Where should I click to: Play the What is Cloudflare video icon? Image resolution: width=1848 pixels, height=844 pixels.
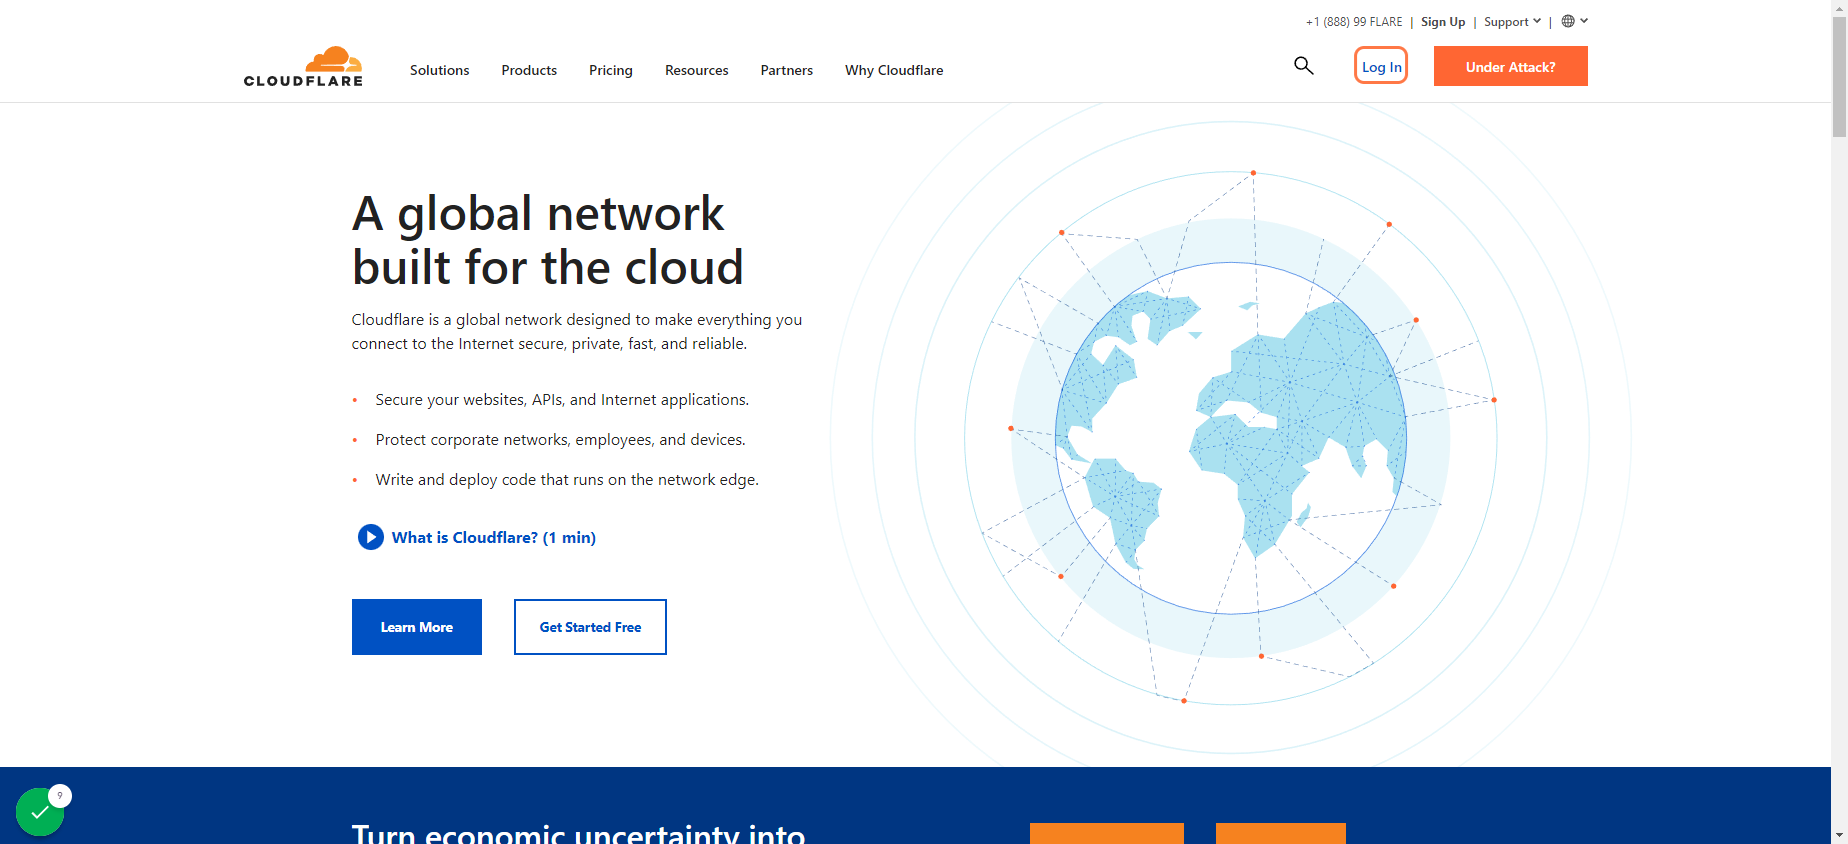[x=371, y=537]
